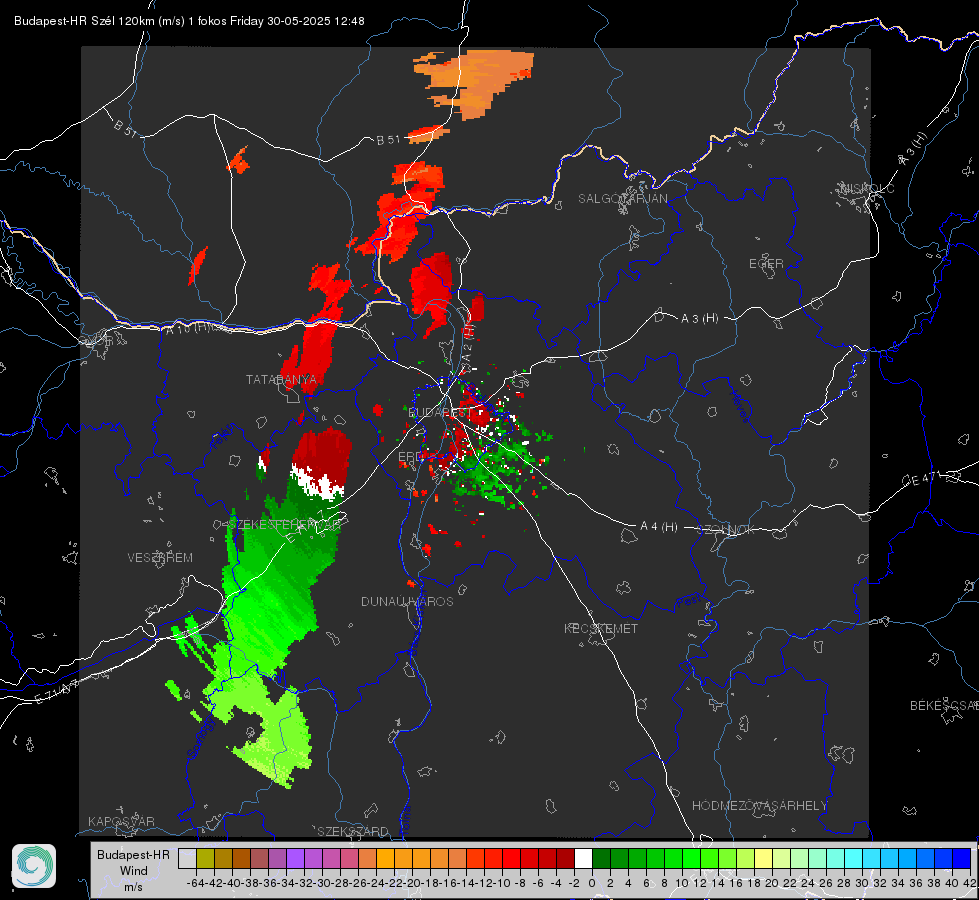The width and height of the screenshot is (979, 900).
Task: Click the BÉKÉSCSABA label at the map edge
Action: point(944,705)
